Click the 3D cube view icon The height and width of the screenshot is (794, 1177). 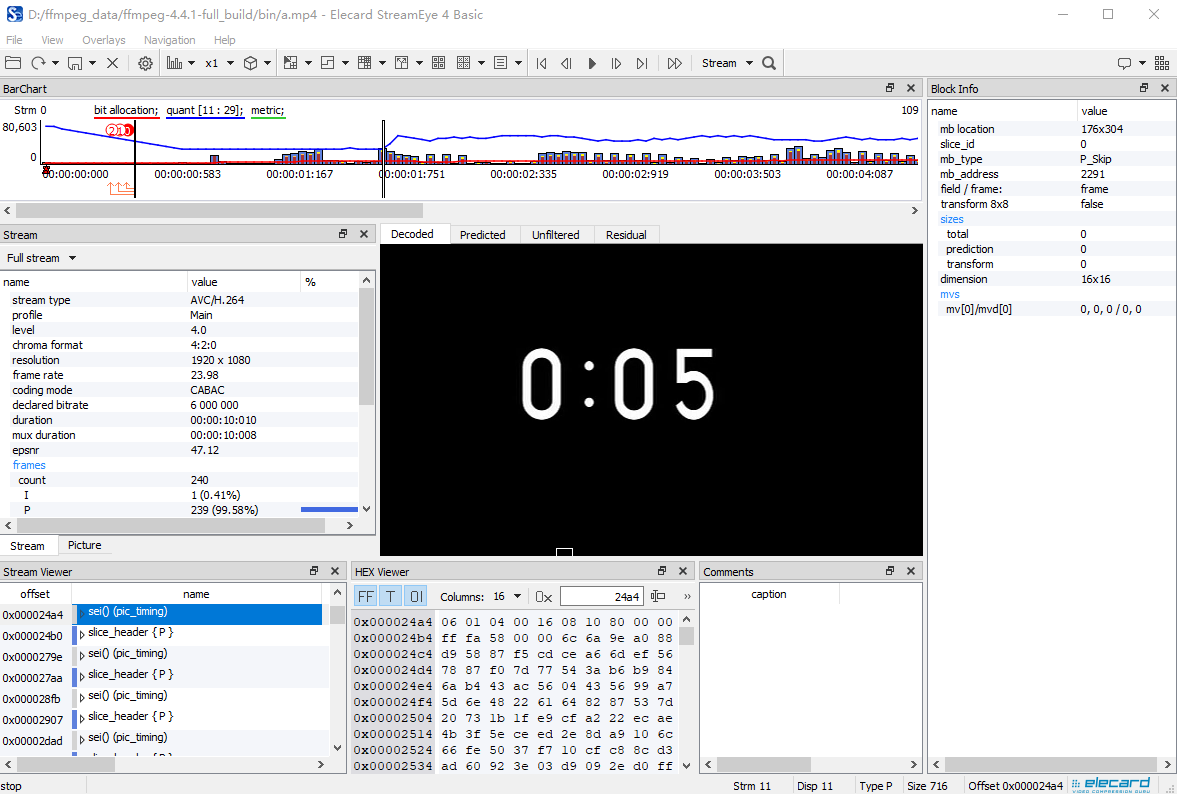(251, 63)
